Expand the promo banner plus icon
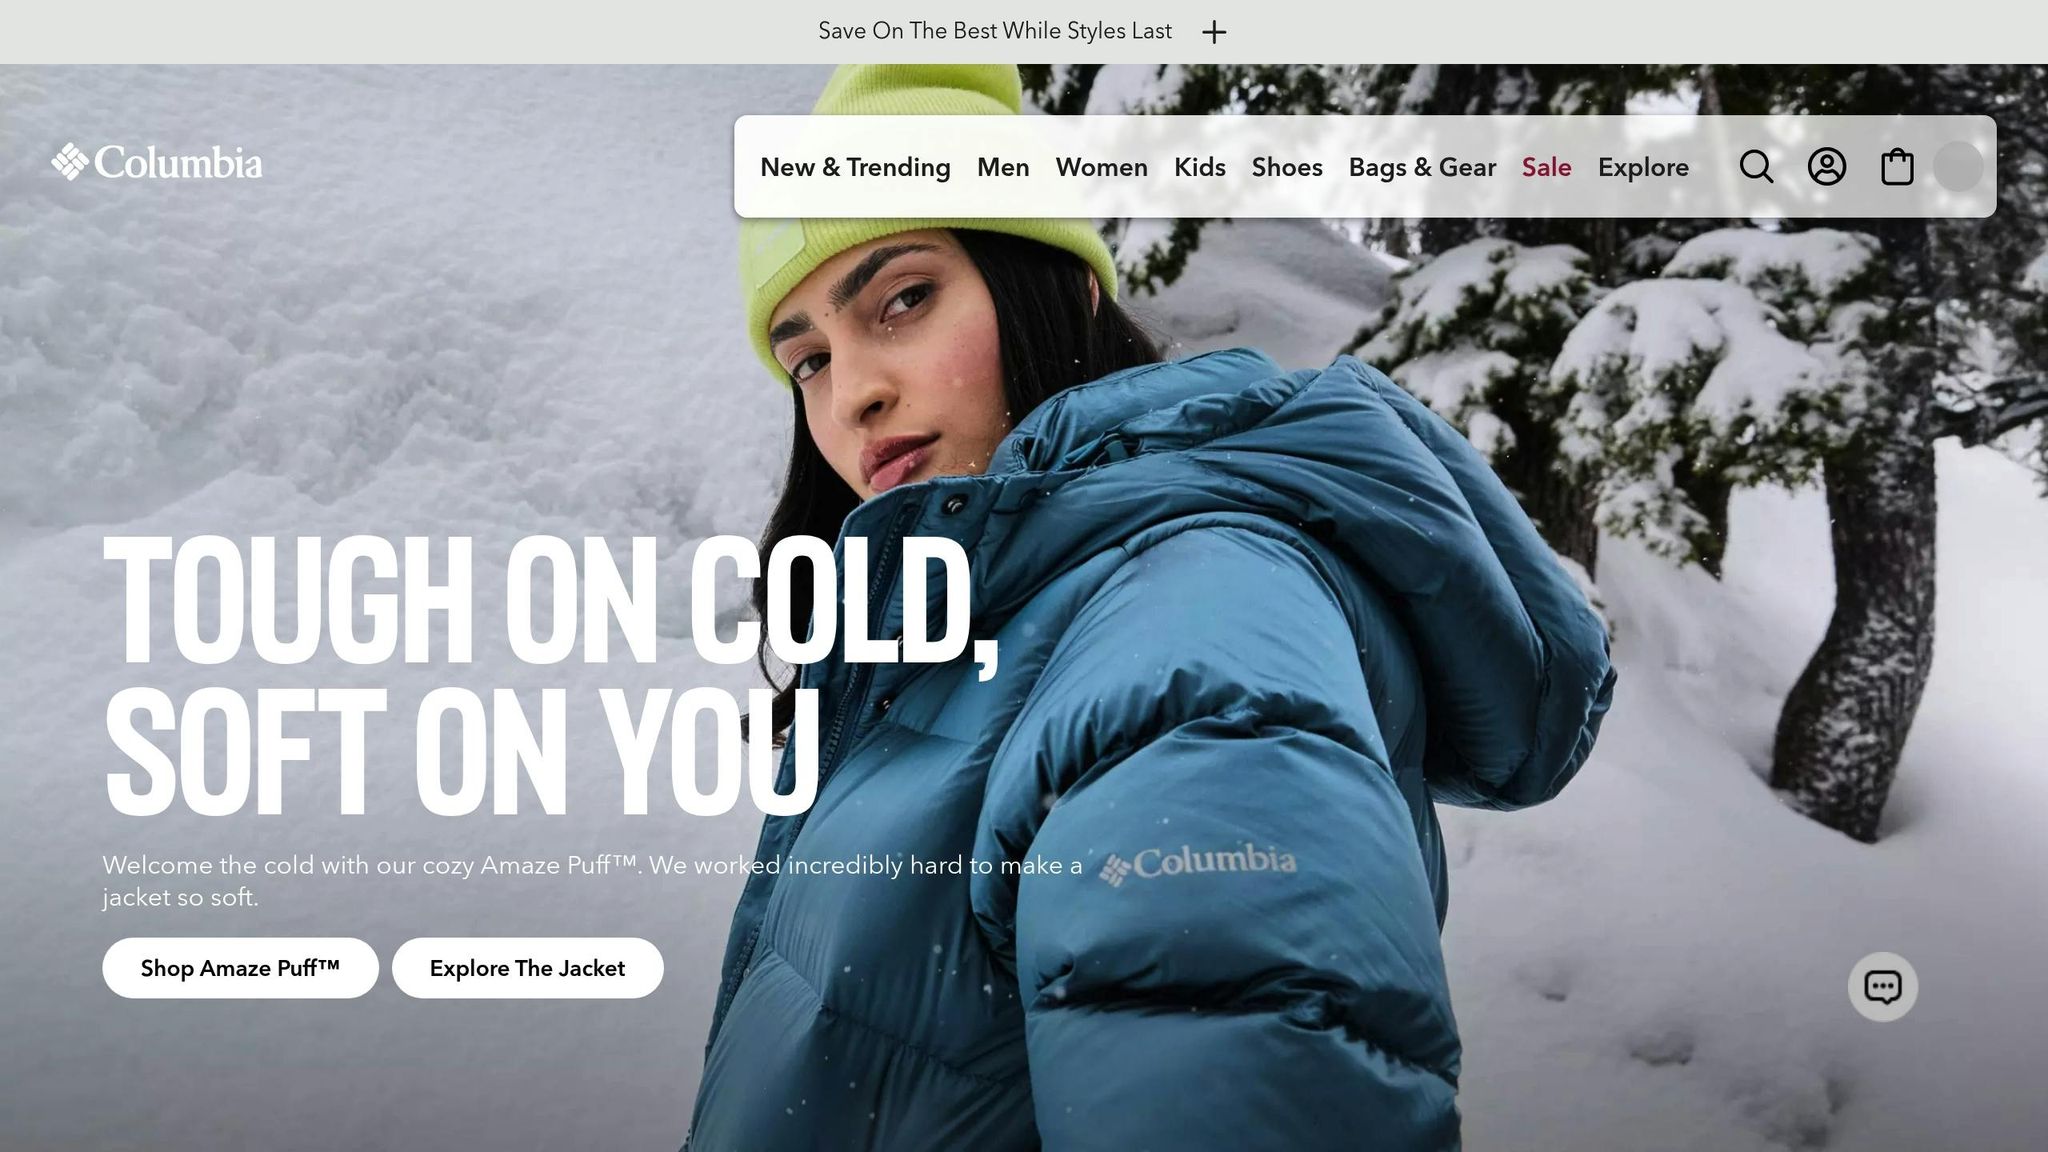 point(1214,32)
